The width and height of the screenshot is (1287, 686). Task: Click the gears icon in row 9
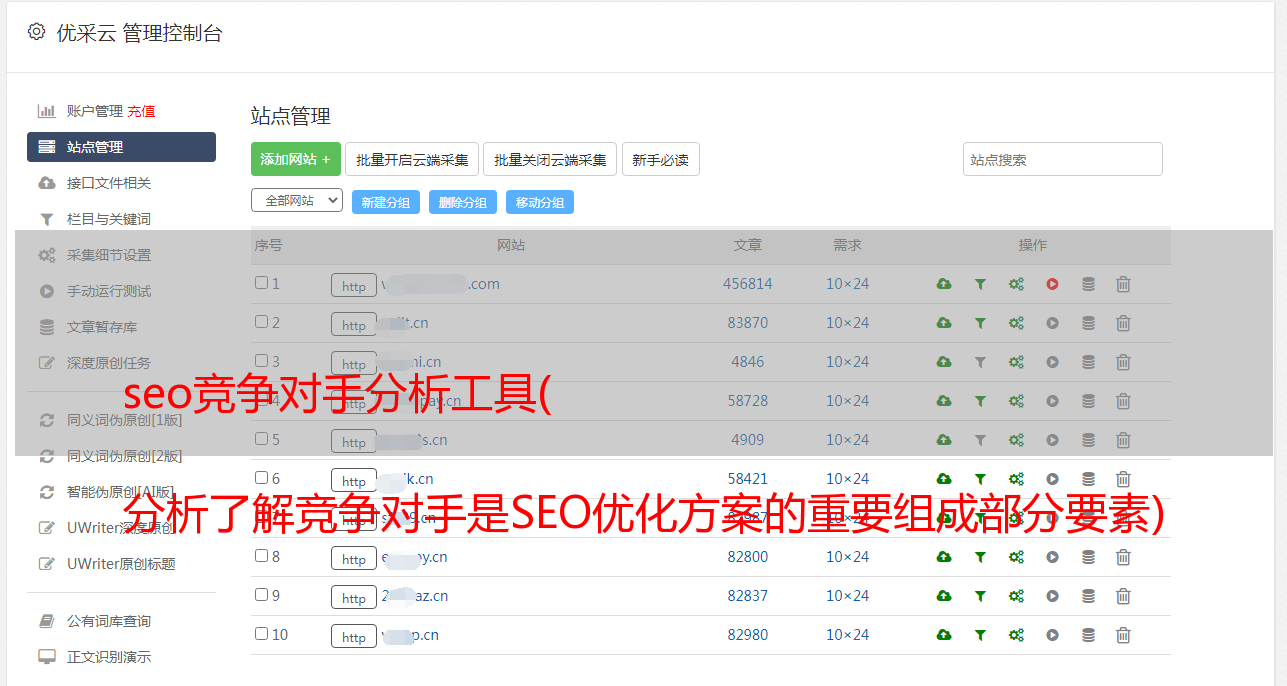tap(1016, 596)
